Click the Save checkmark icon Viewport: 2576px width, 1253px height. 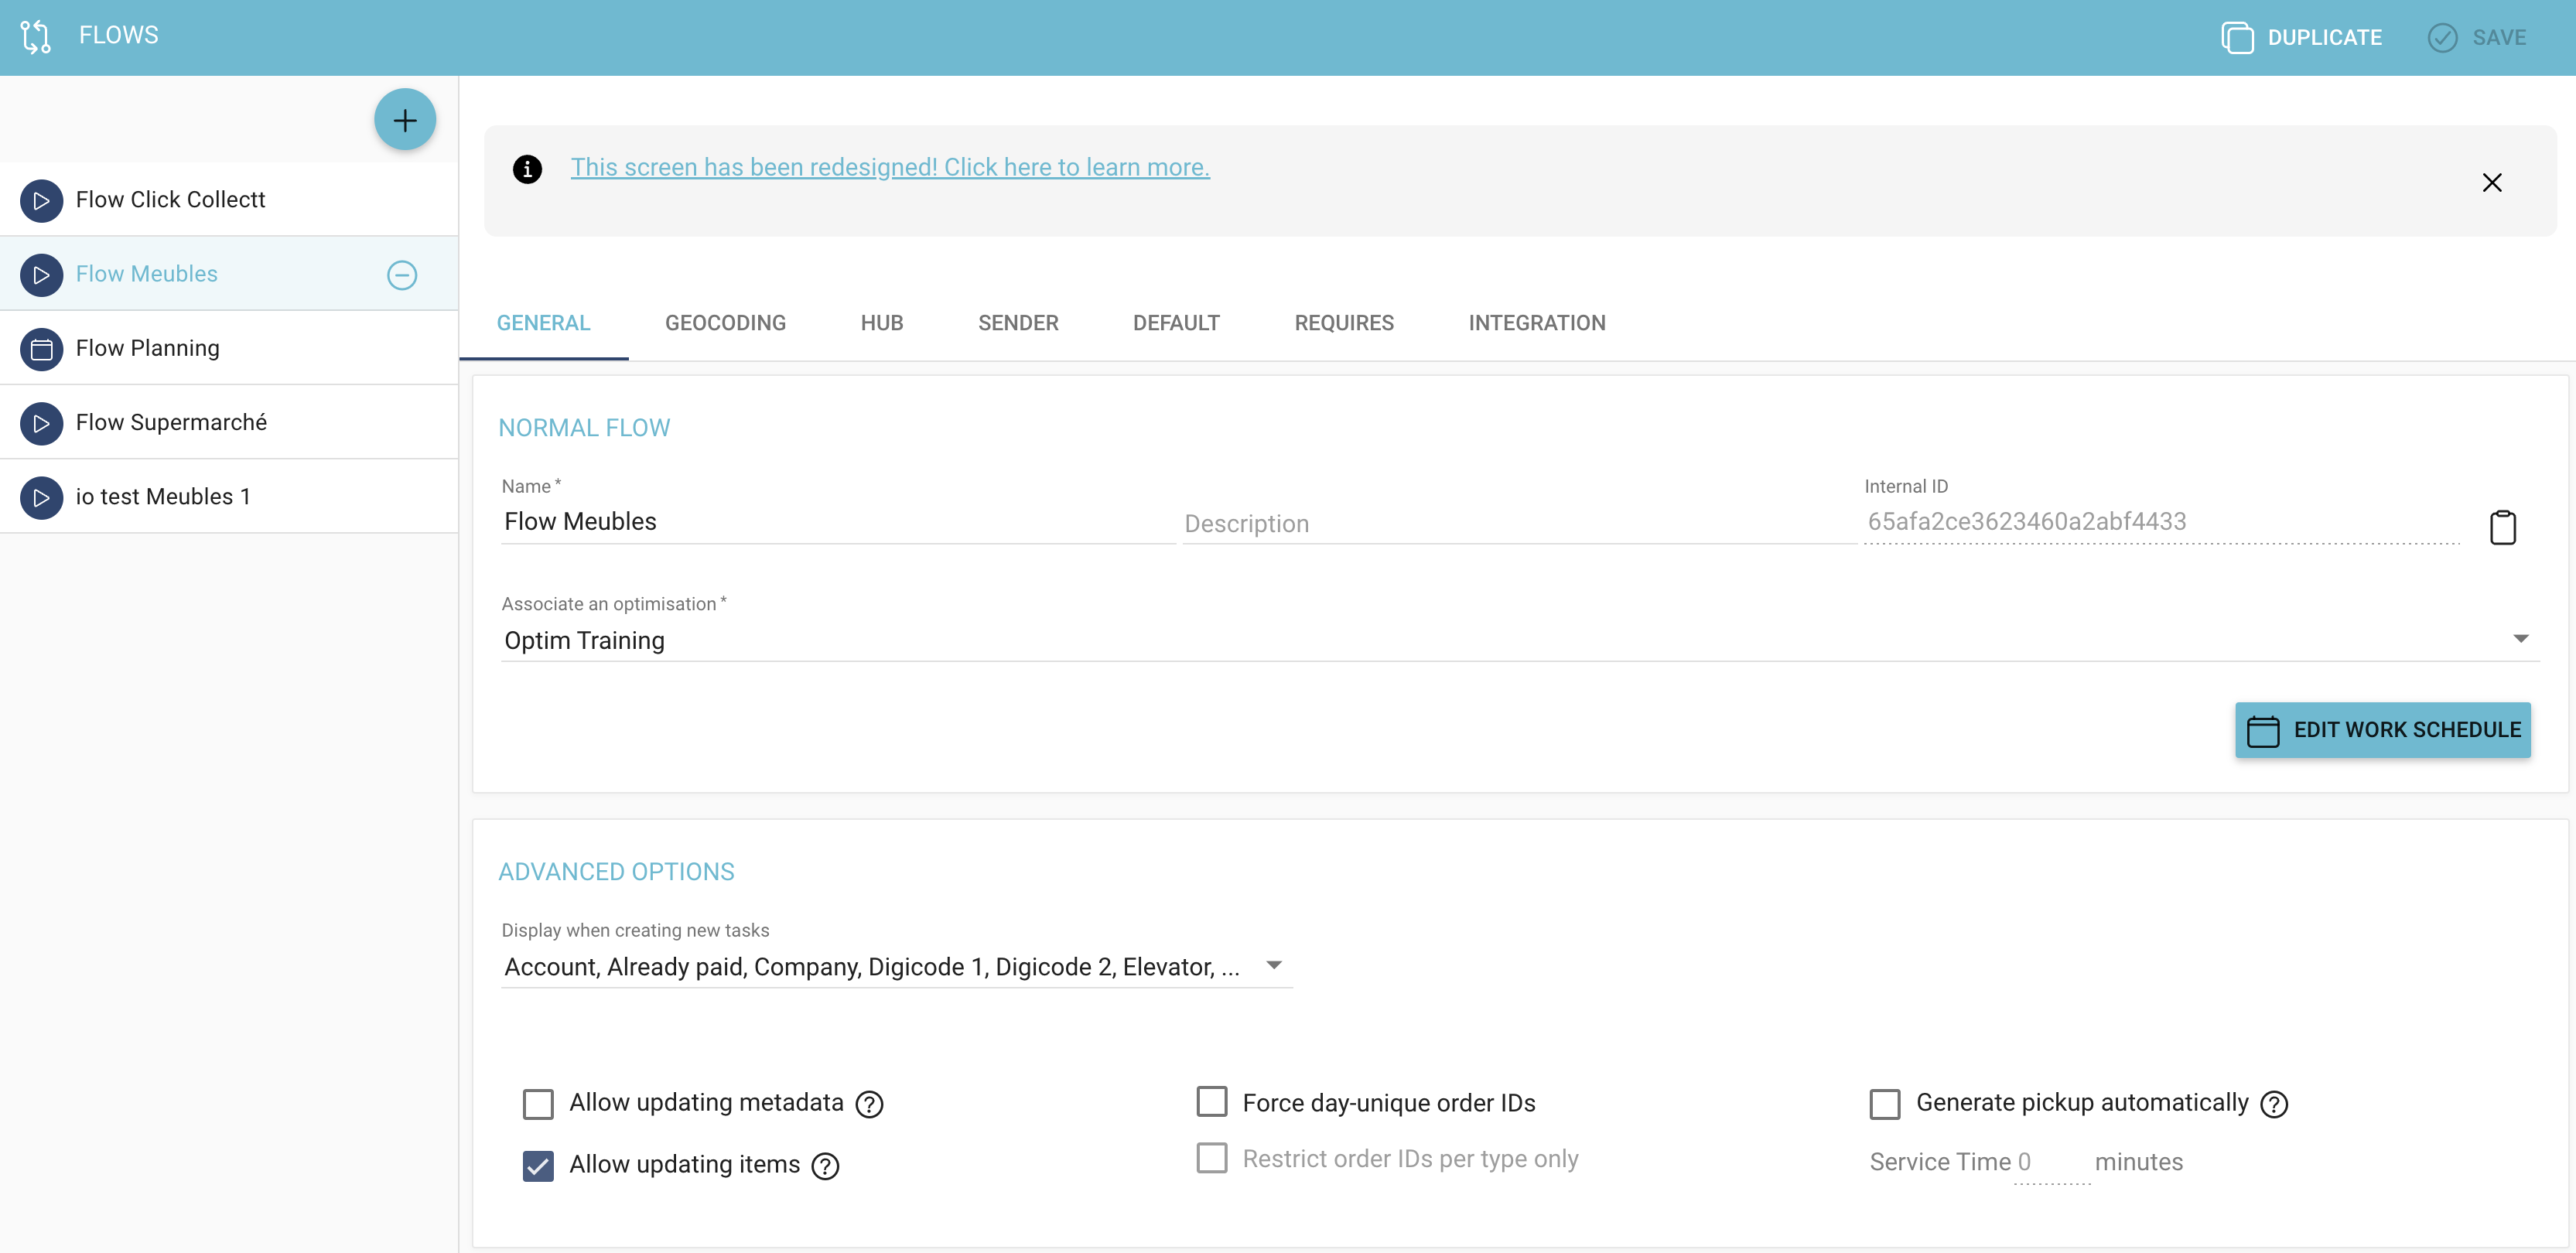tap(2442, 38)
